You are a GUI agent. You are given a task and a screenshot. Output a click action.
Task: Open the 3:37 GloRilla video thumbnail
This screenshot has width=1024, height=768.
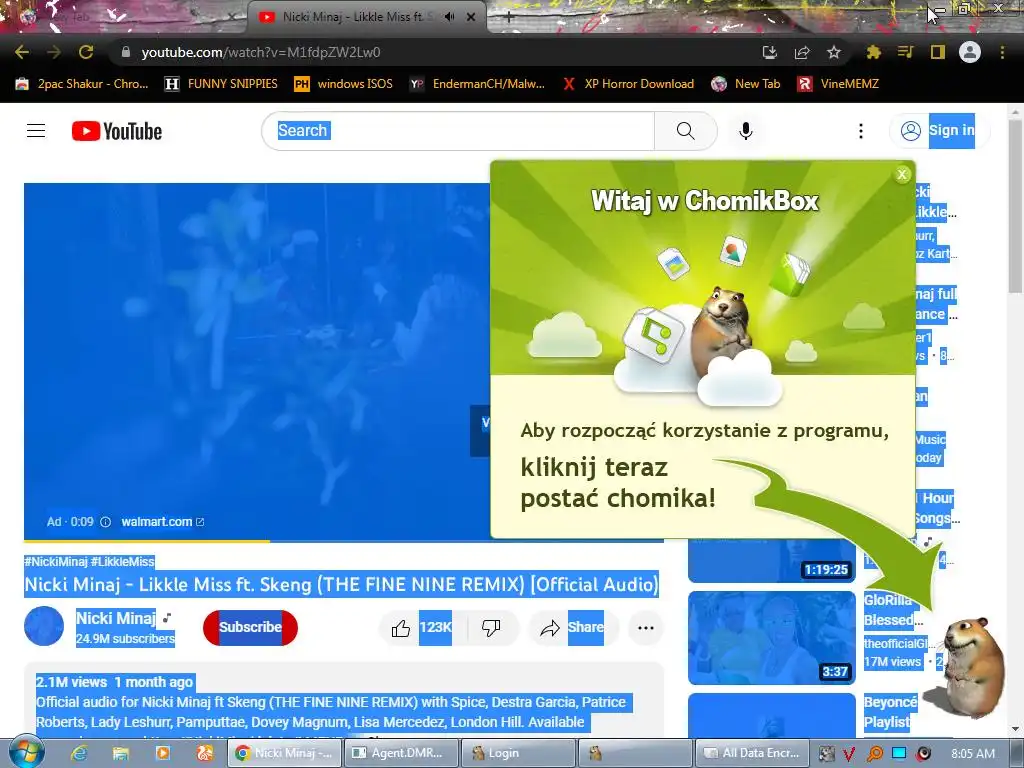click(x=772, y=638)
